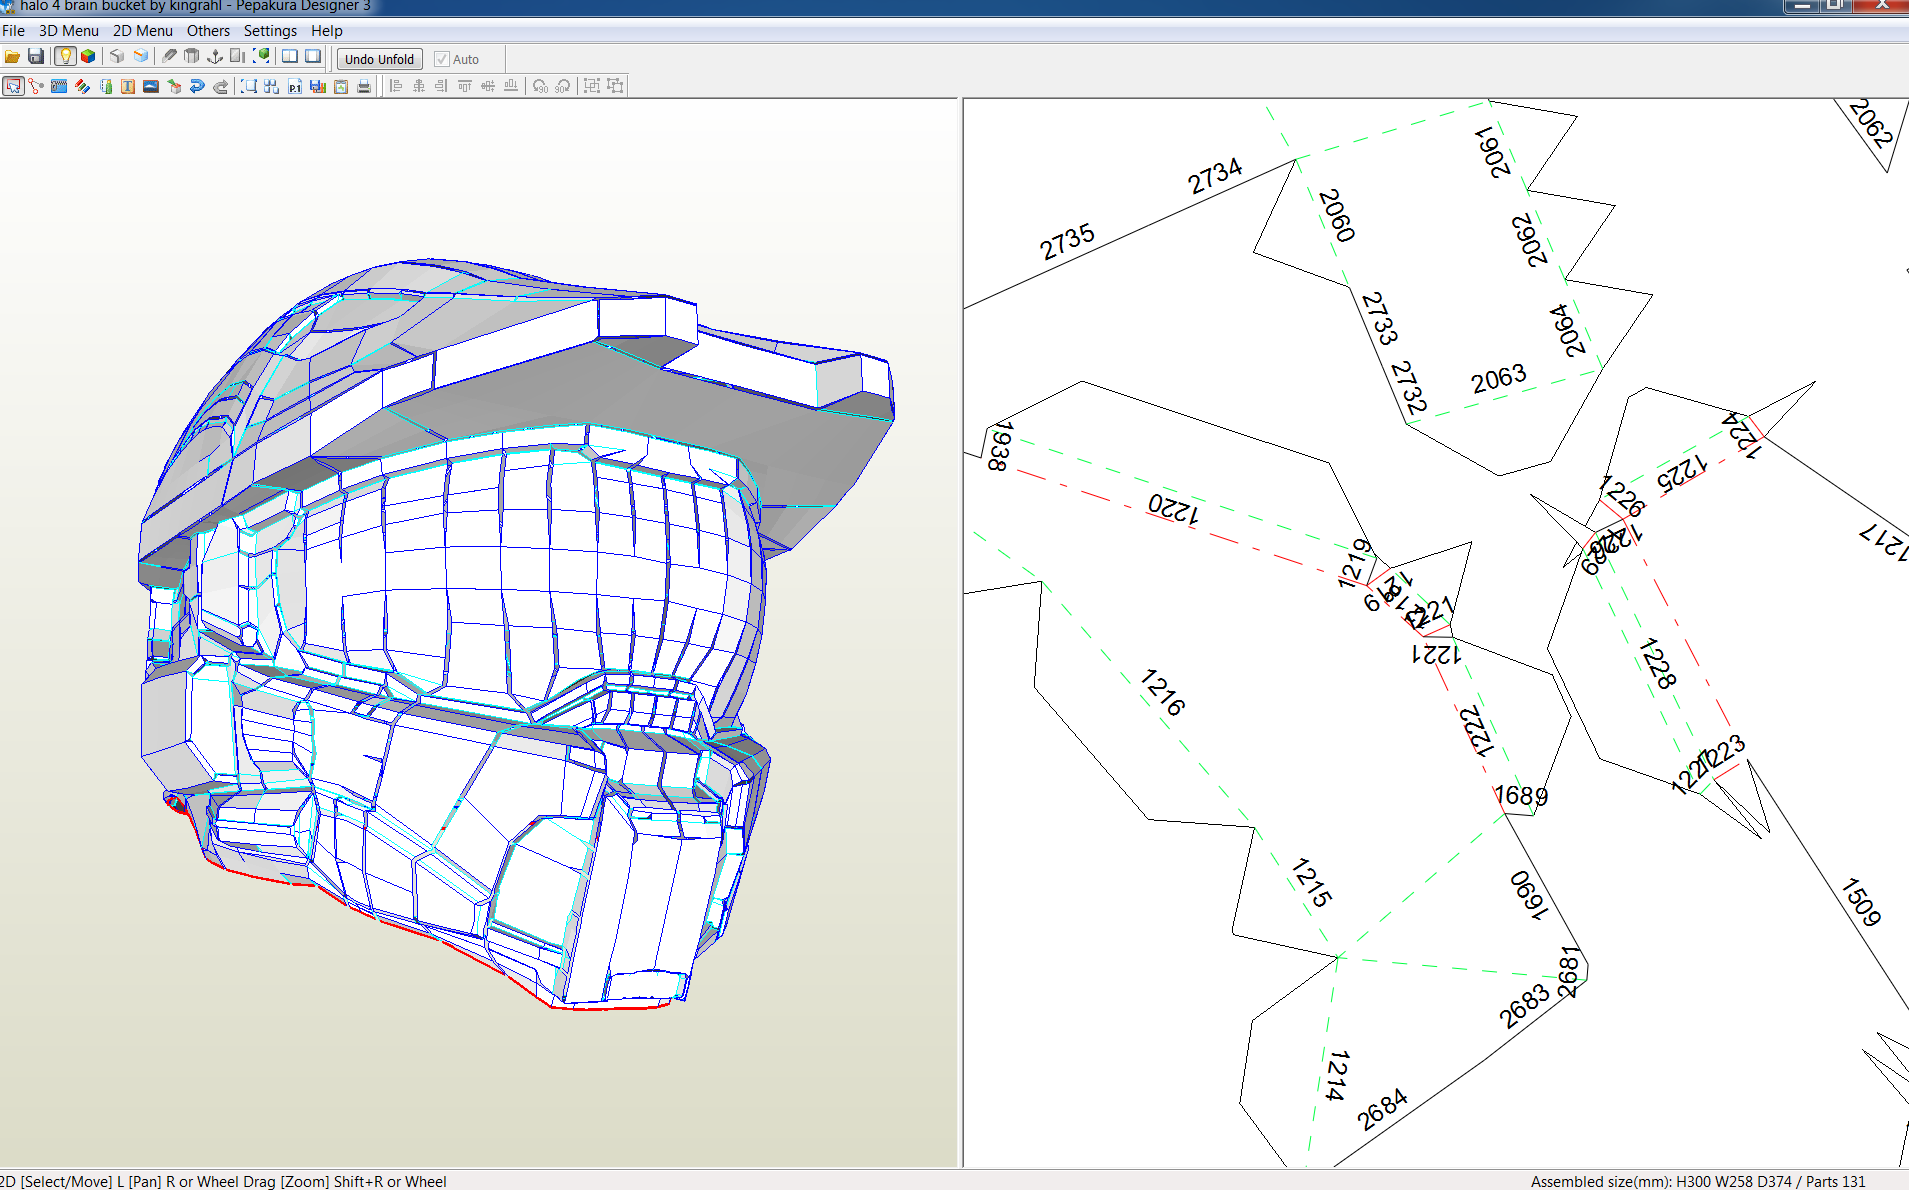The image size is (1909, 1191).
Task: Click edge number 1509 in 2D pattern
Action: [1861, 902]
